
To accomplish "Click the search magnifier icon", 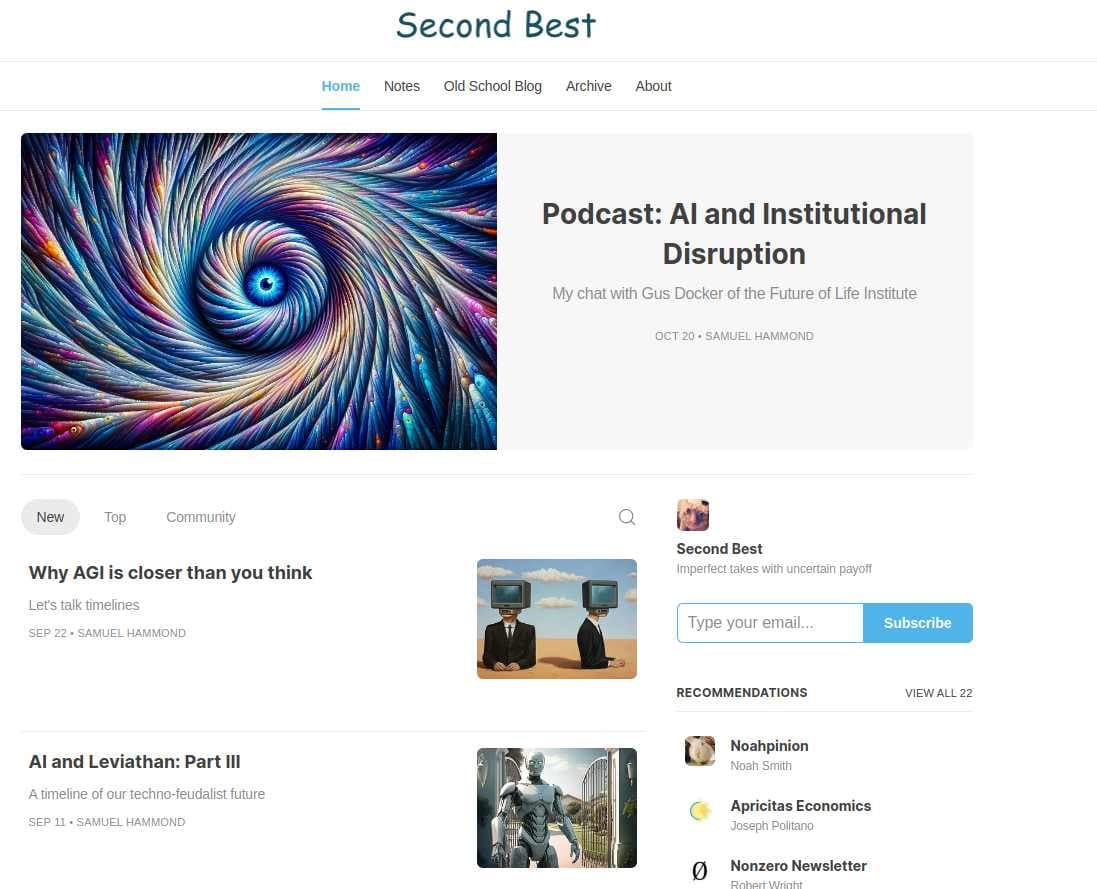I will pyautogui.click(x=627, y=517).
